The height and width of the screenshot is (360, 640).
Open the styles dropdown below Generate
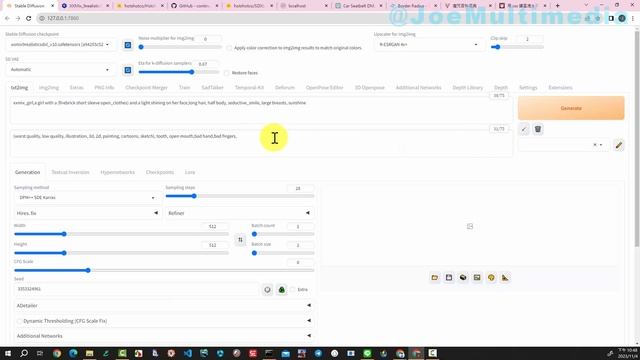click(x=563, y=145)
